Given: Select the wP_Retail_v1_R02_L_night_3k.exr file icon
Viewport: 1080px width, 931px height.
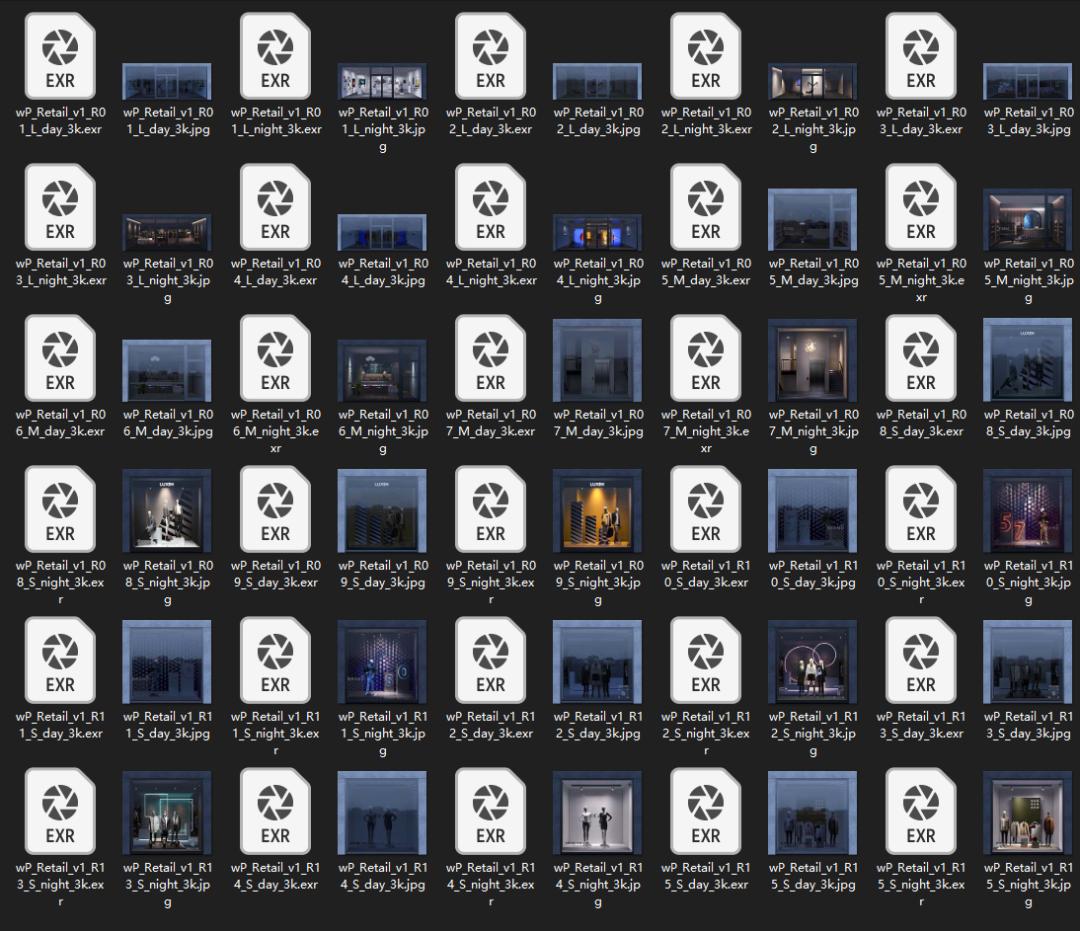Looking at the screenshot, I should click(706, 56).
